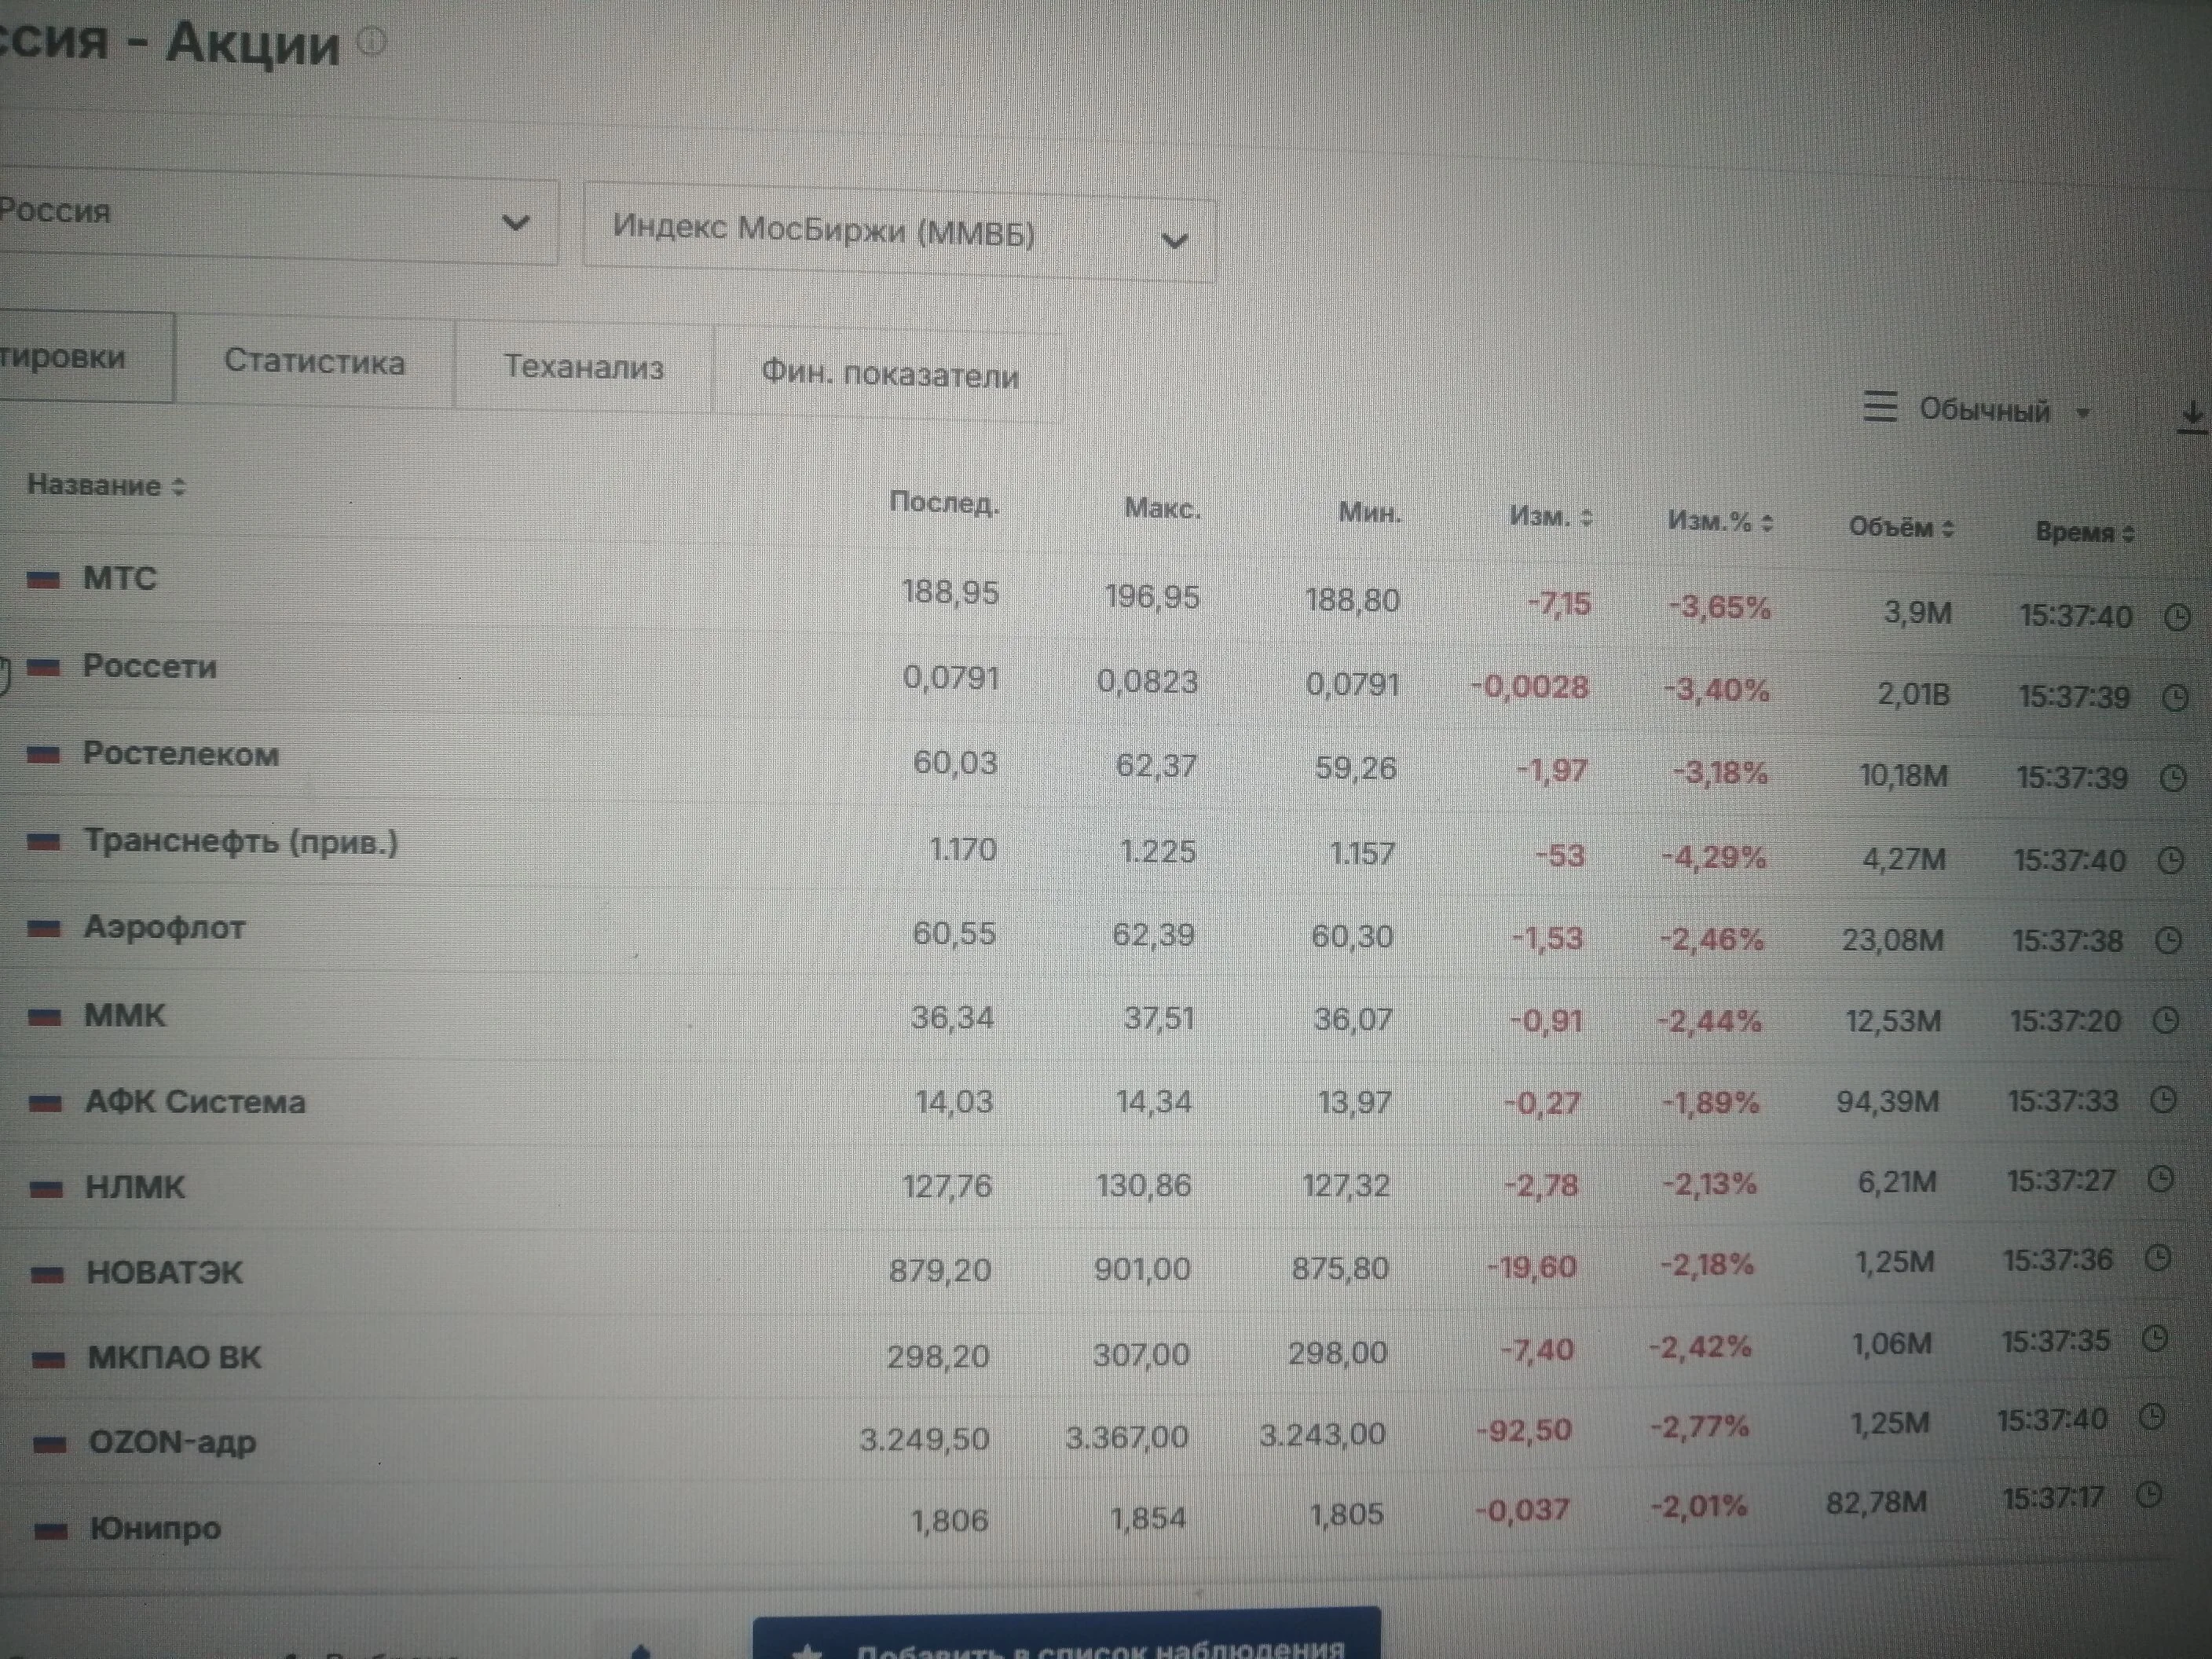The width and height of the screenshot is (2212, 1659).
Task: Click the clock icon in Аэрофлот row
Action: coord(2168,941)
